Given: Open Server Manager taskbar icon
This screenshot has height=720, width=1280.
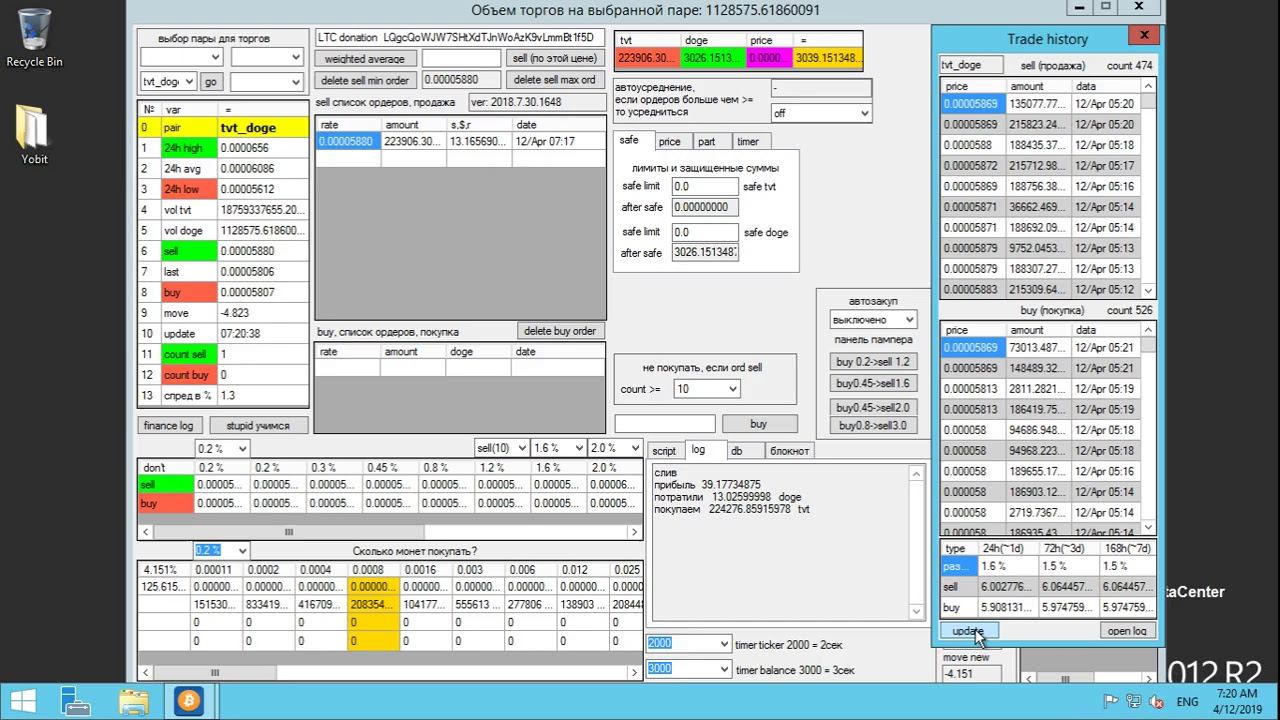Looking at the screenshot, I should click(76, 701).
